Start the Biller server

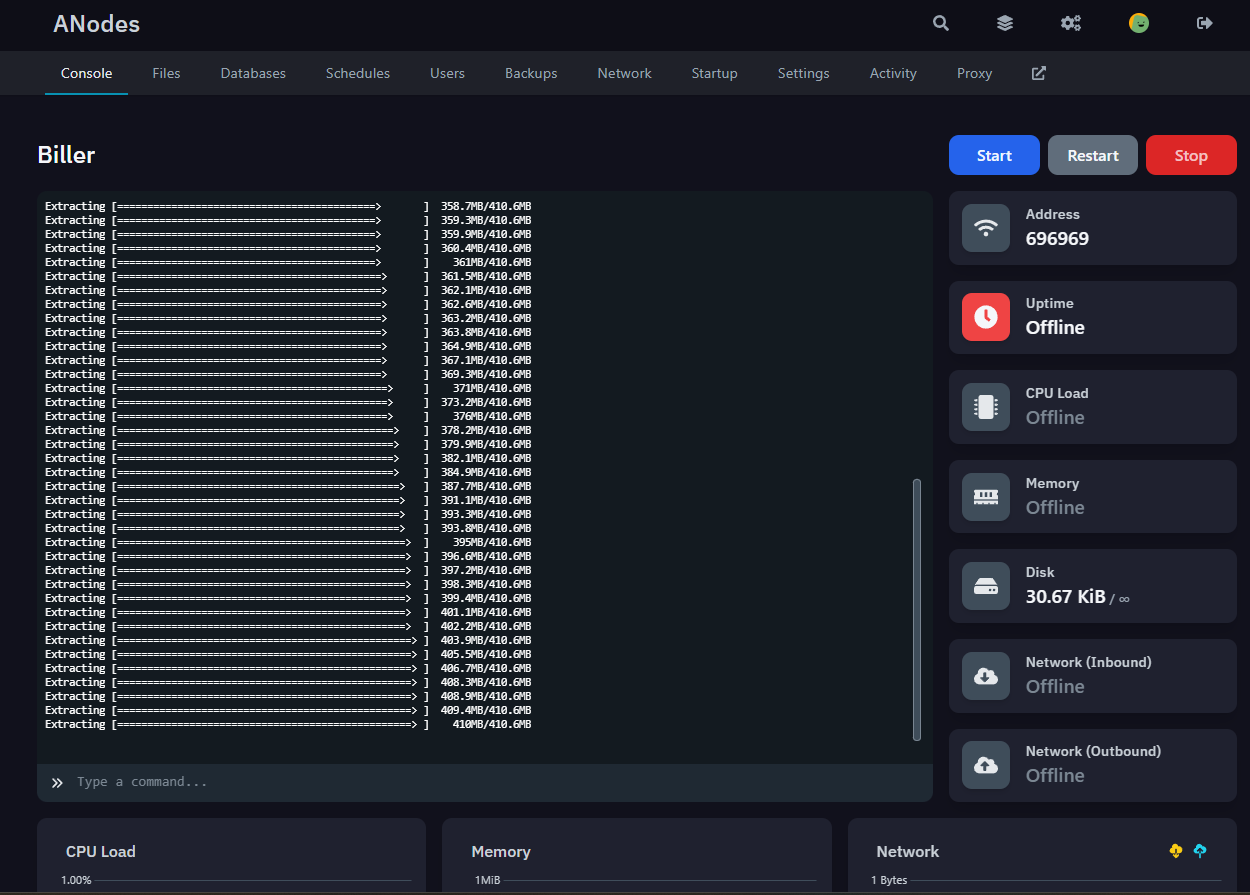993,155
